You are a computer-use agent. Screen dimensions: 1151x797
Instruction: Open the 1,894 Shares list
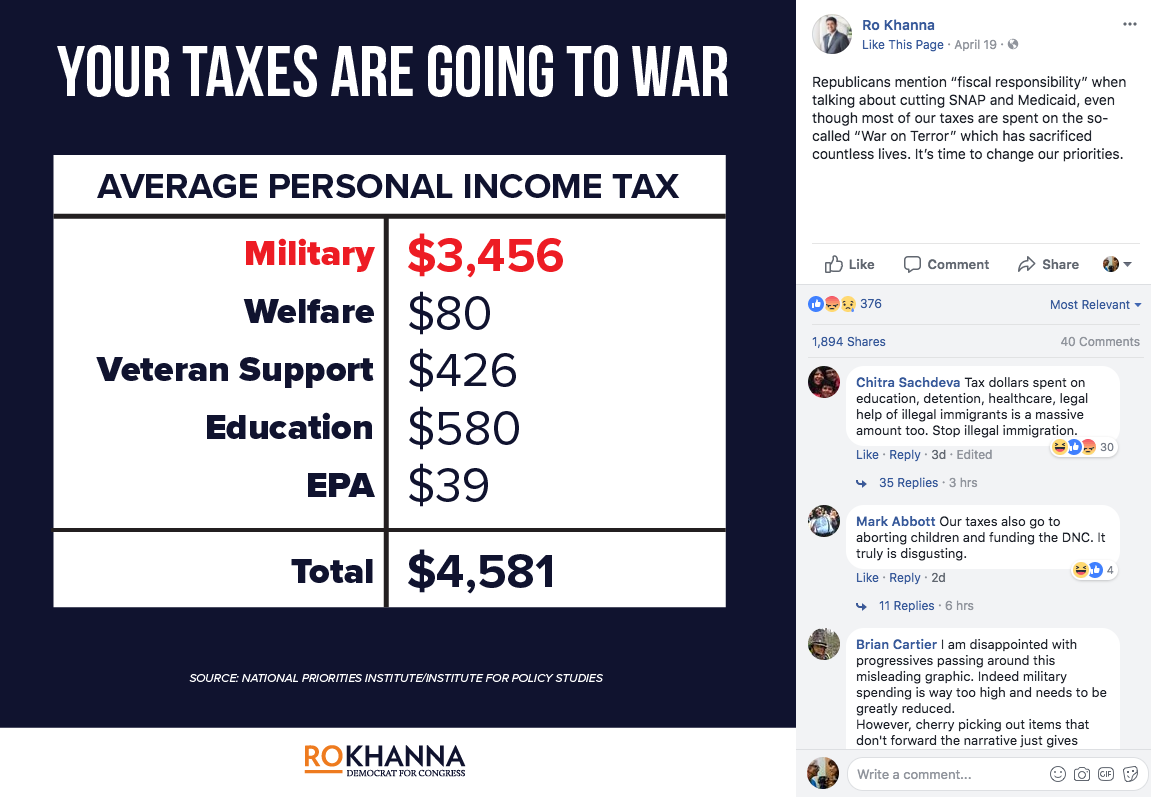coord(848,342)
